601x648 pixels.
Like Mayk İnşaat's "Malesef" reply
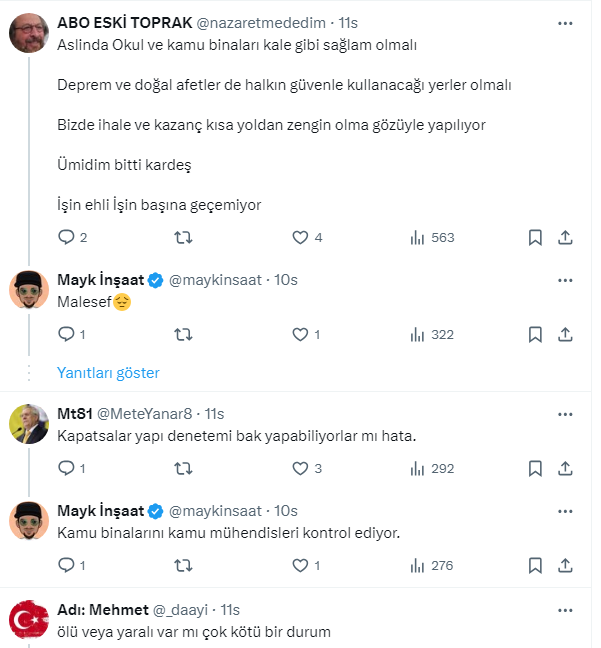coord(300,334)
